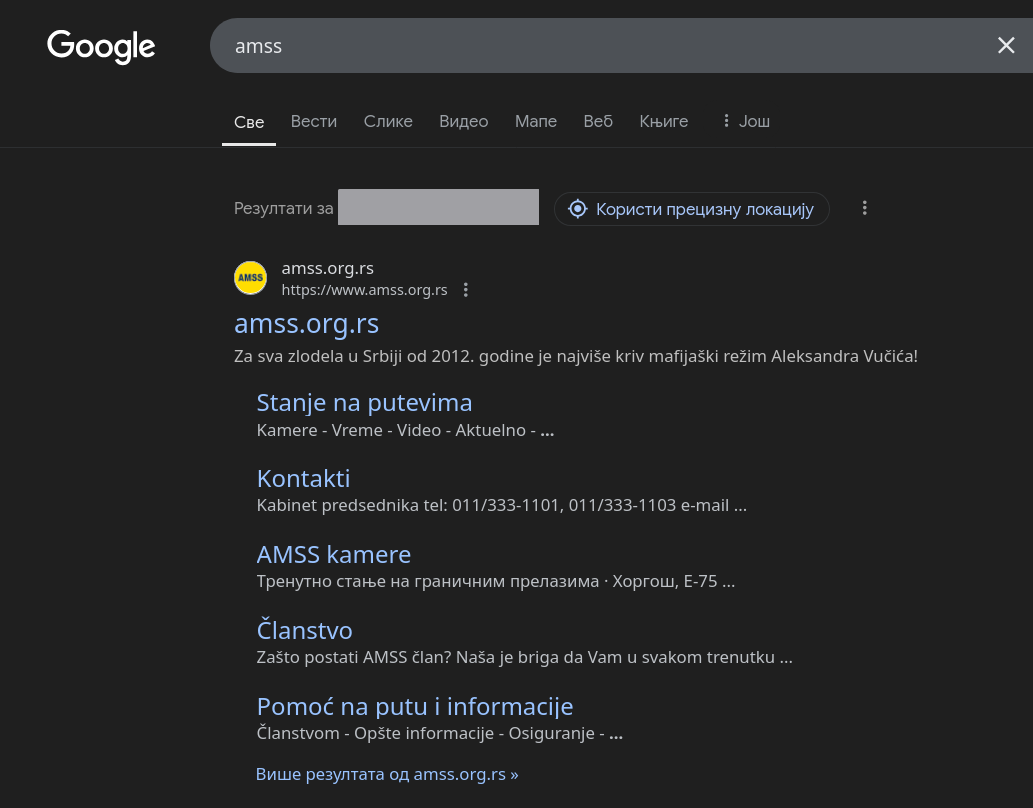The height and width of the screenshot is (808, 1033).
Task: Switch to the Вести tab
Action: pyautogui.click(x=314, y=121)
